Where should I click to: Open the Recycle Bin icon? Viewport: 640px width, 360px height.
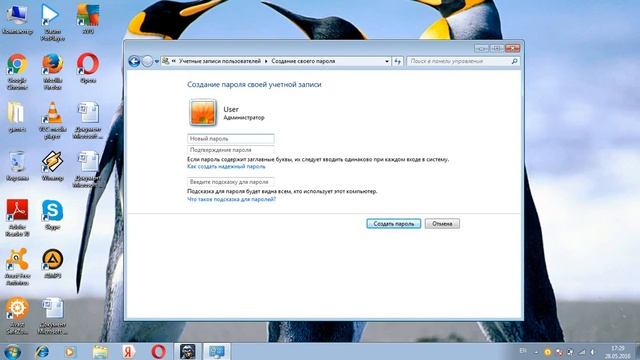17,166
